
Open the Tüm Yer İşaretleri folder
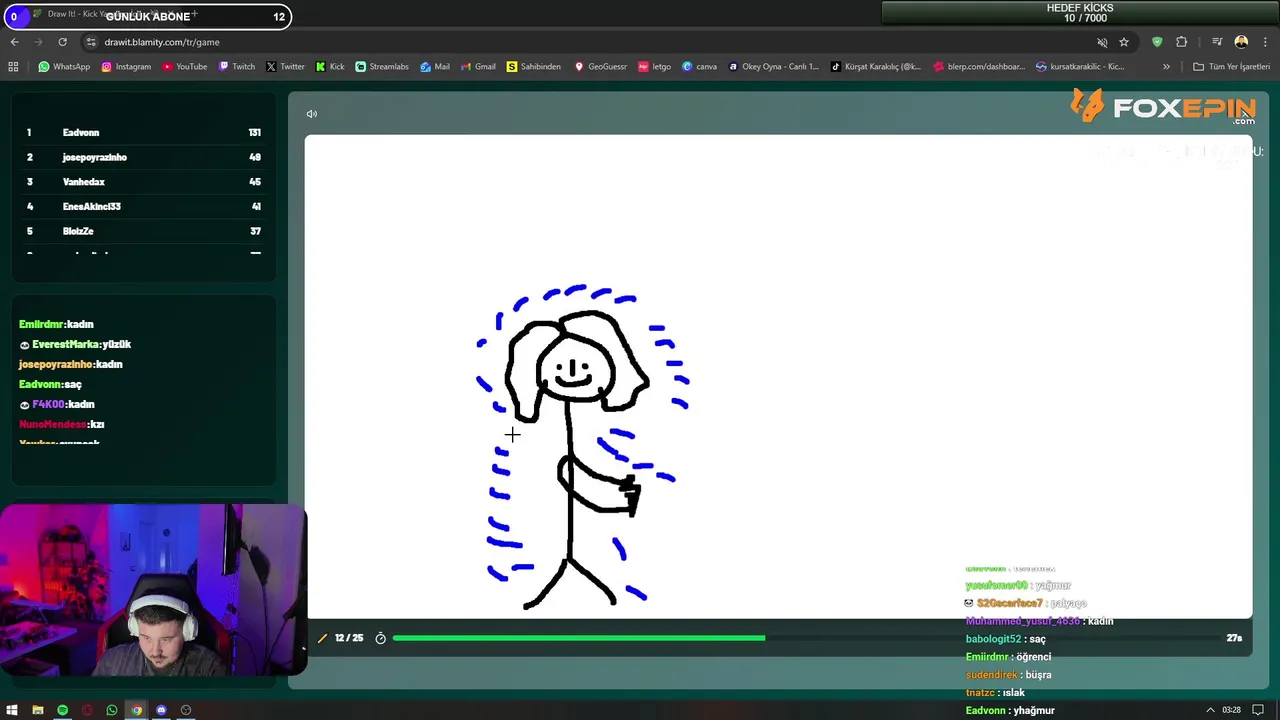[x=1232, y=67]
